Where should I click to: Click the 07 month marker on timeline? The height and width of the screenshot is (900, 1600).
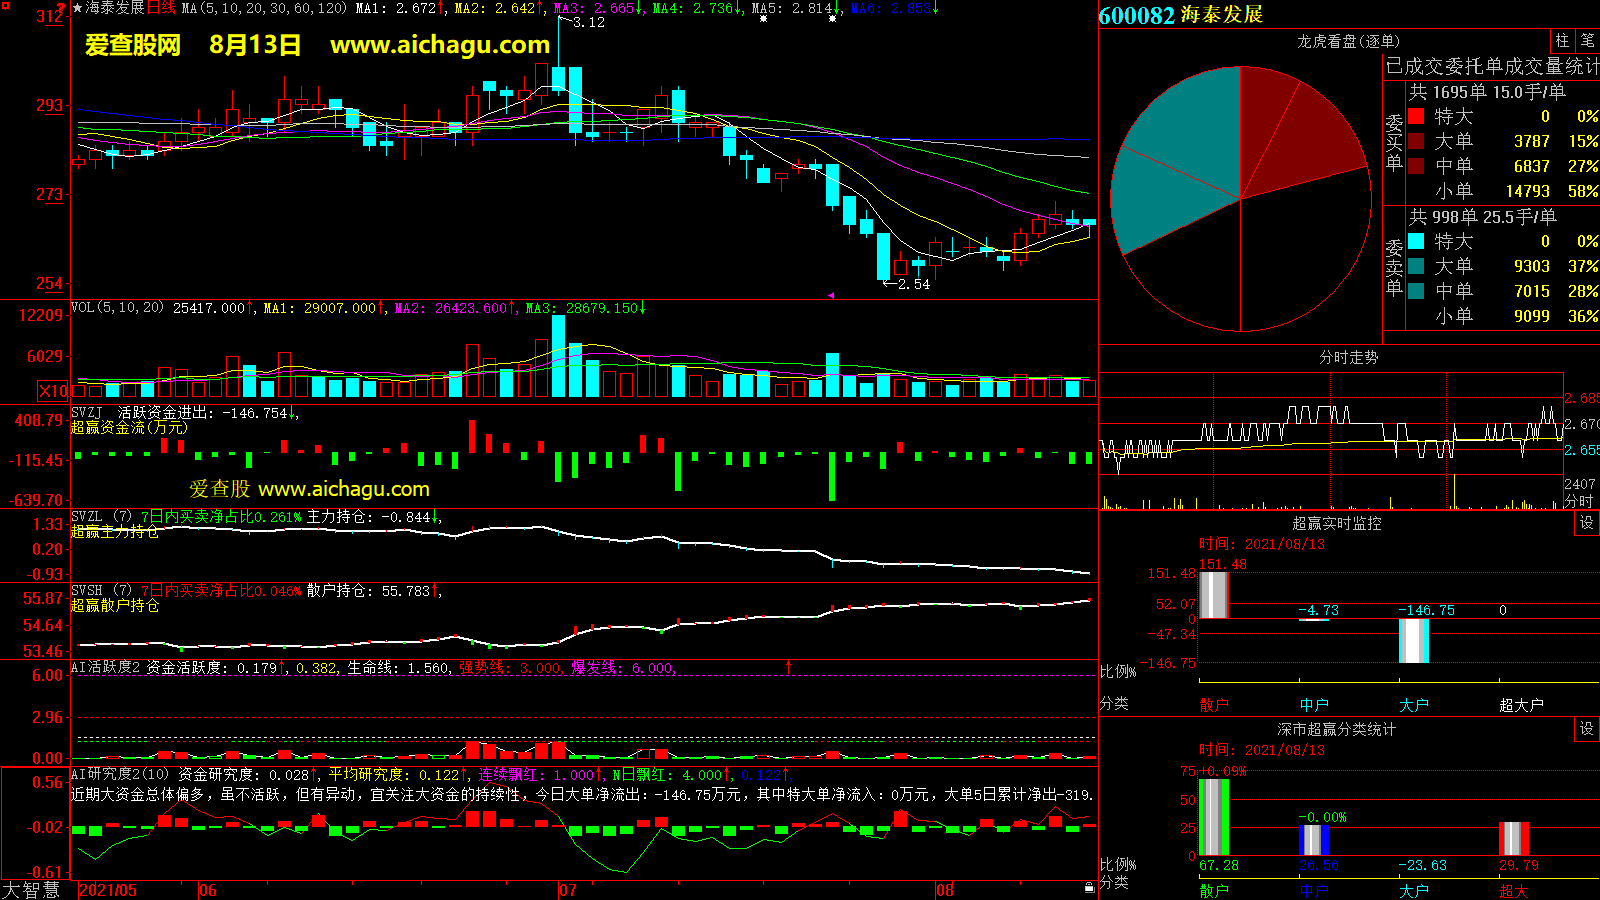567,890
